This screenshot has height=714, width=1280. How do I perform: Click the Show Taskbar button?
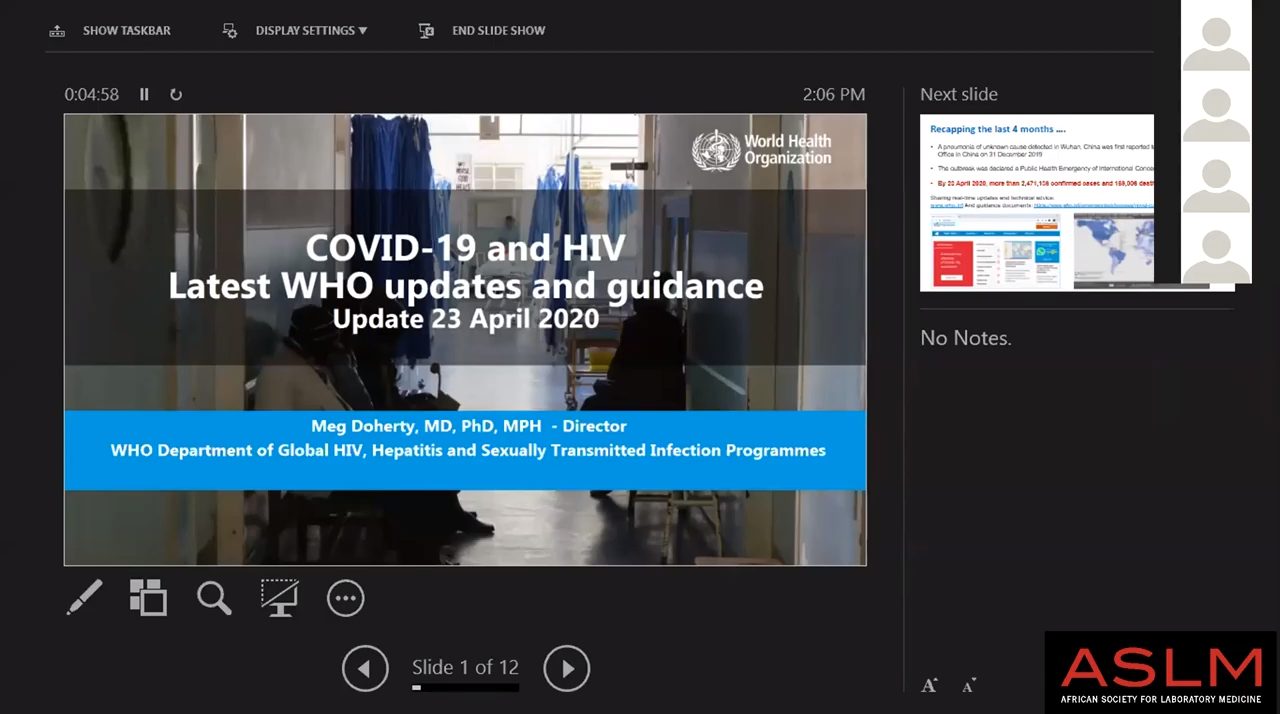[x=110, y=31]
